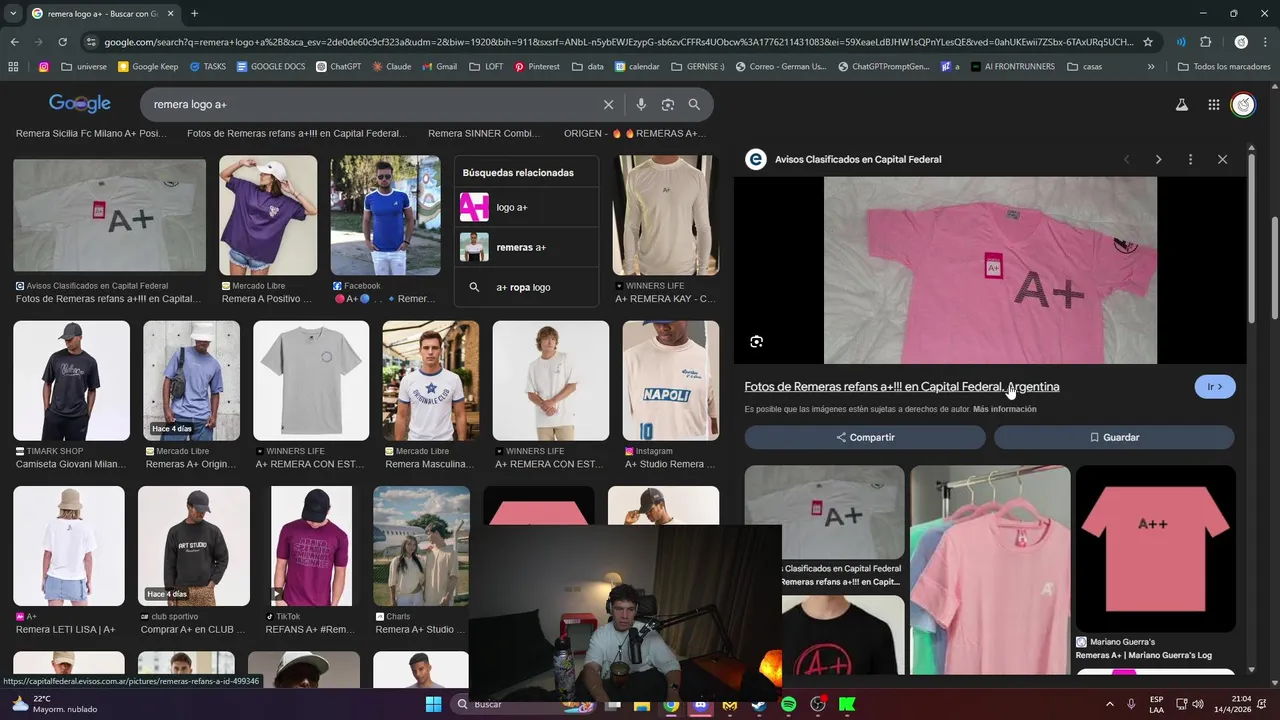This screenshot has height=720, width=1280.
Task: Click the browser back arrow
Action: [14, 42]
